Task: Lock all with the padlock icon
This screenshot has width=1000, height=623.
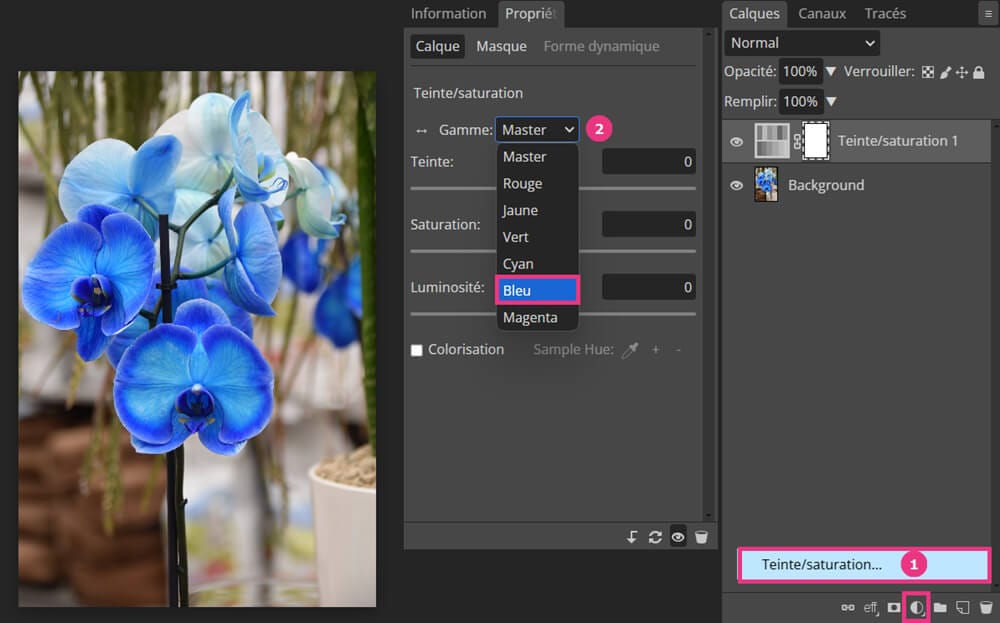Action: pyautogui.click(x=978, y=72)
